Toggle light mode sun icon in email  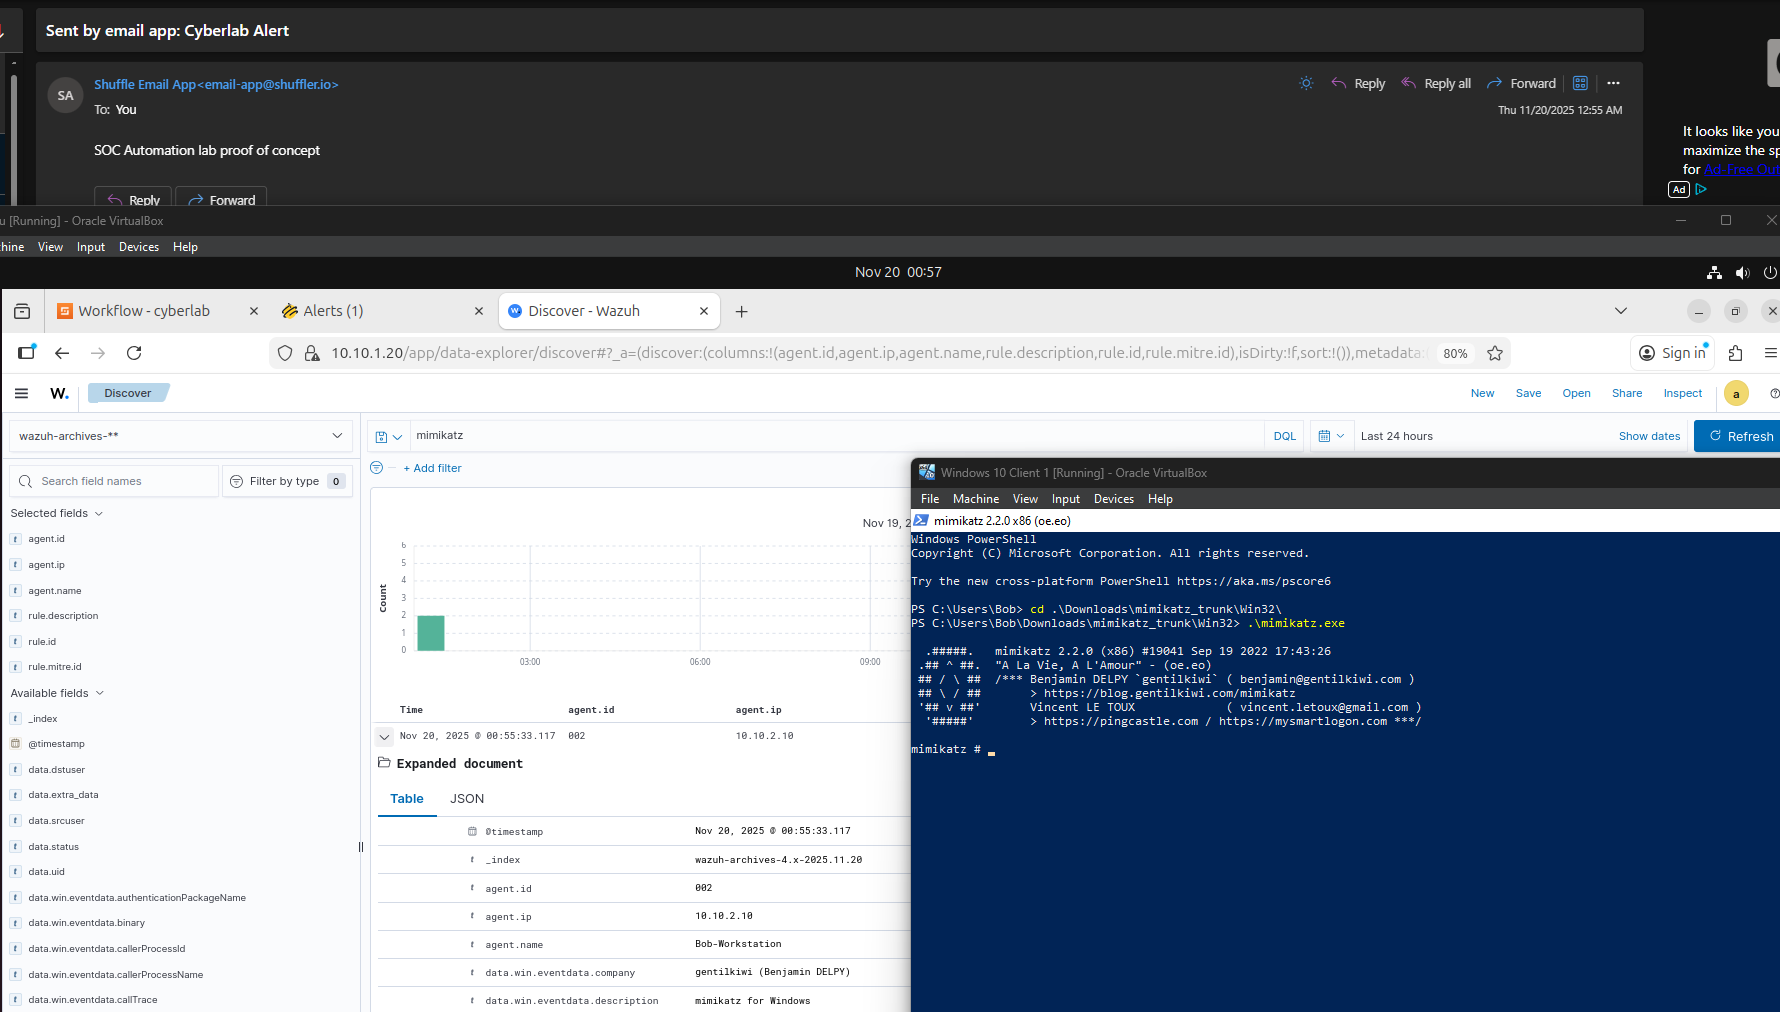pos(1306,84)
